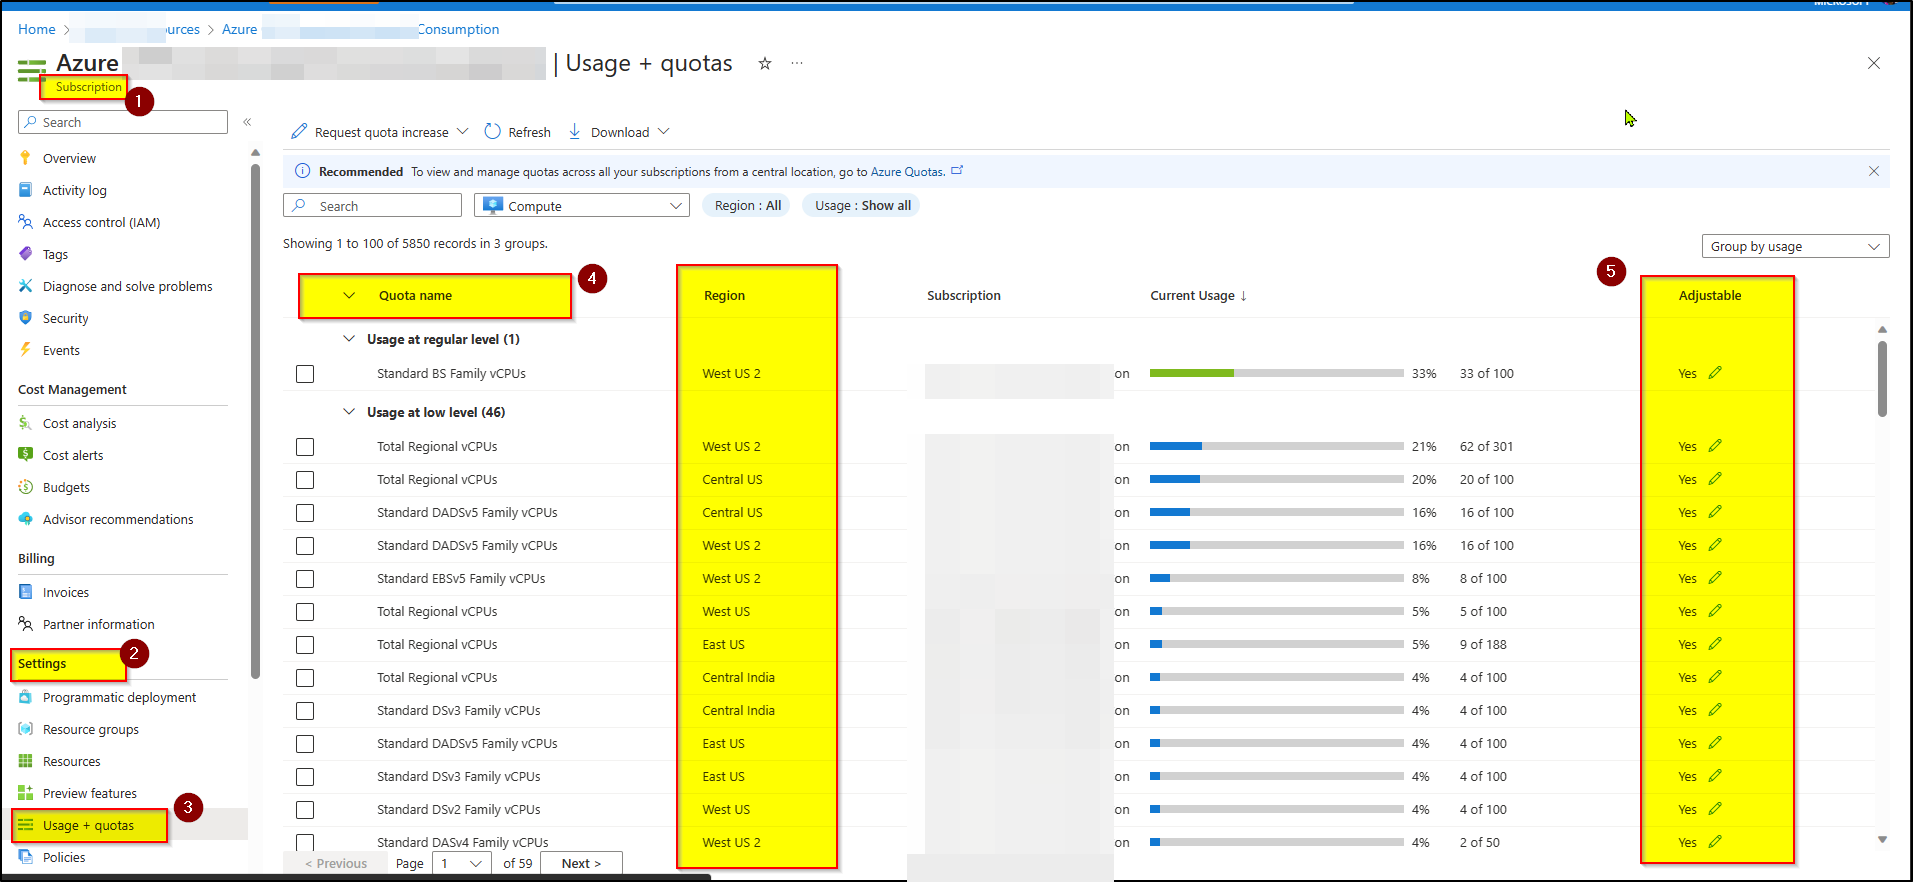
Task: Edit quota pencil for 2 of 50 row
Action: [1715, 842]
